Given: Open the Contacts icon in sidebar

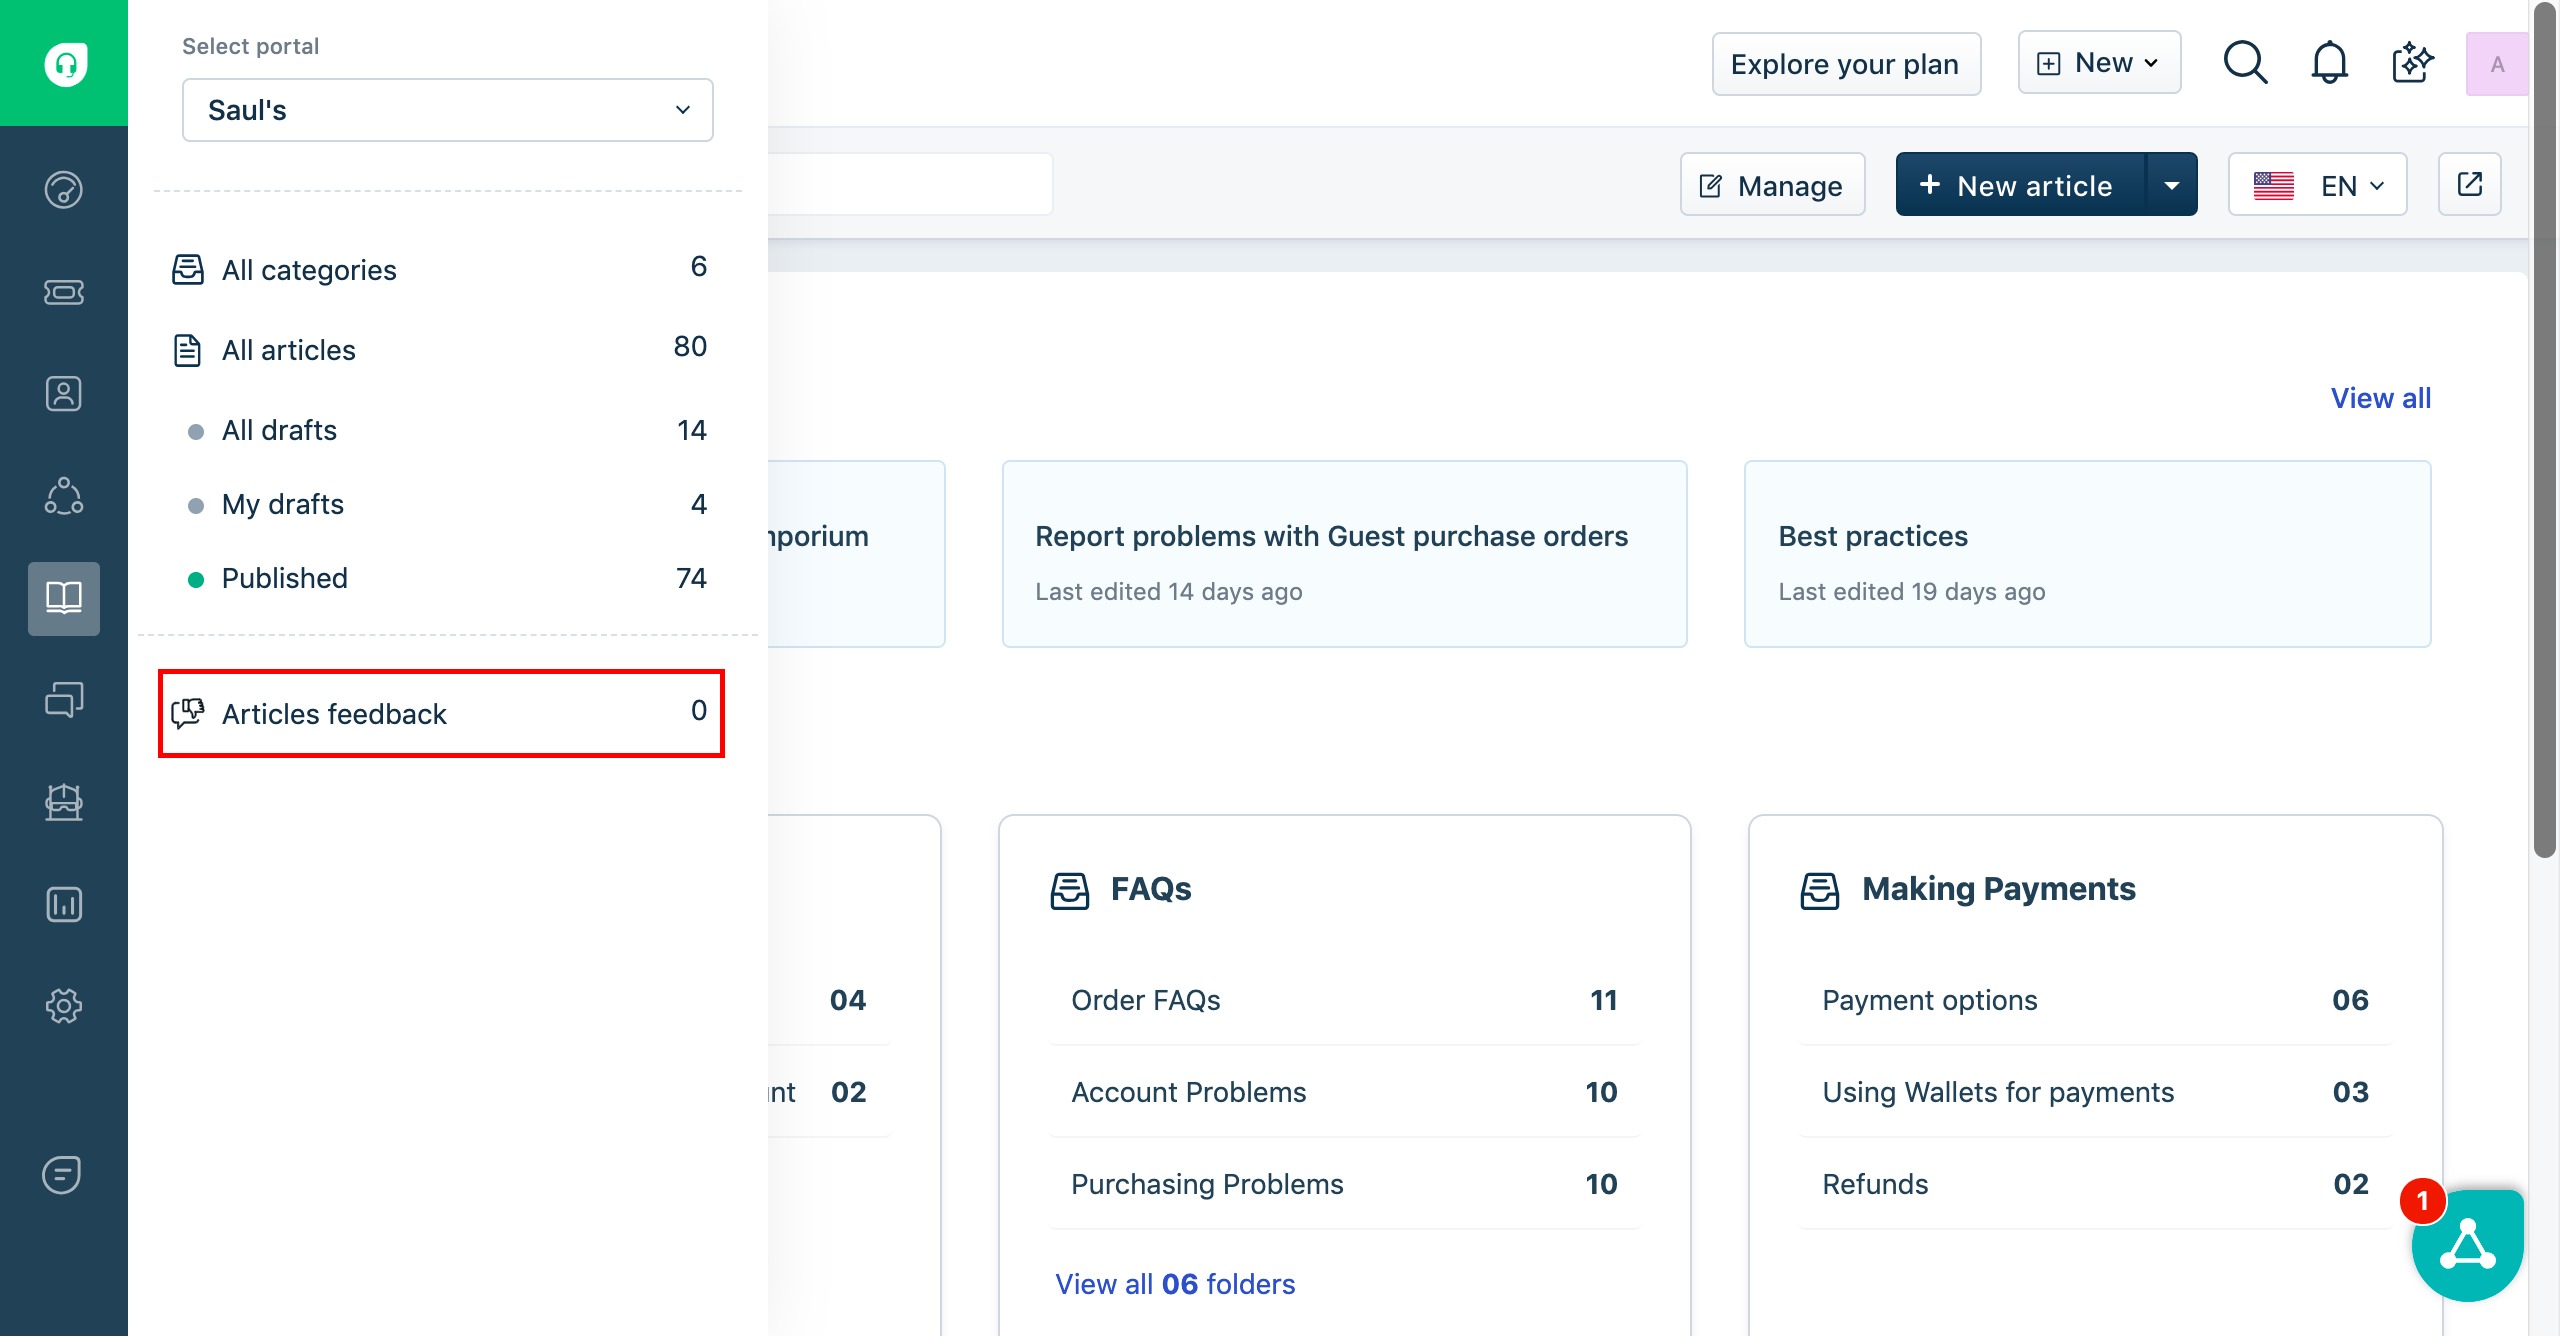Looking at the screenshot, I should [64, 394].
